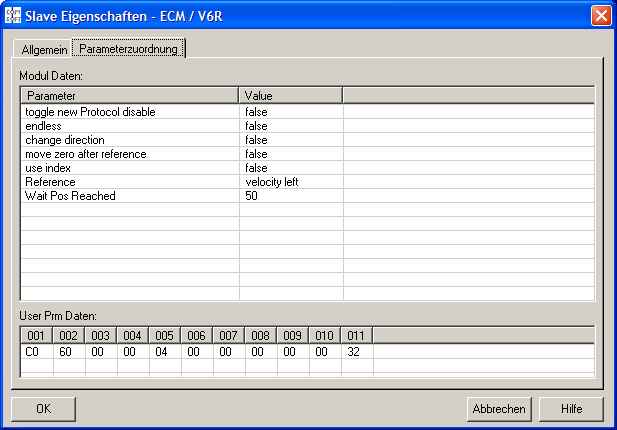Screen dimensions: 617x430
Task: Select the 'Wait Pos Reached' parameter row
Action: pyautogui.click(x=308, y=196)
